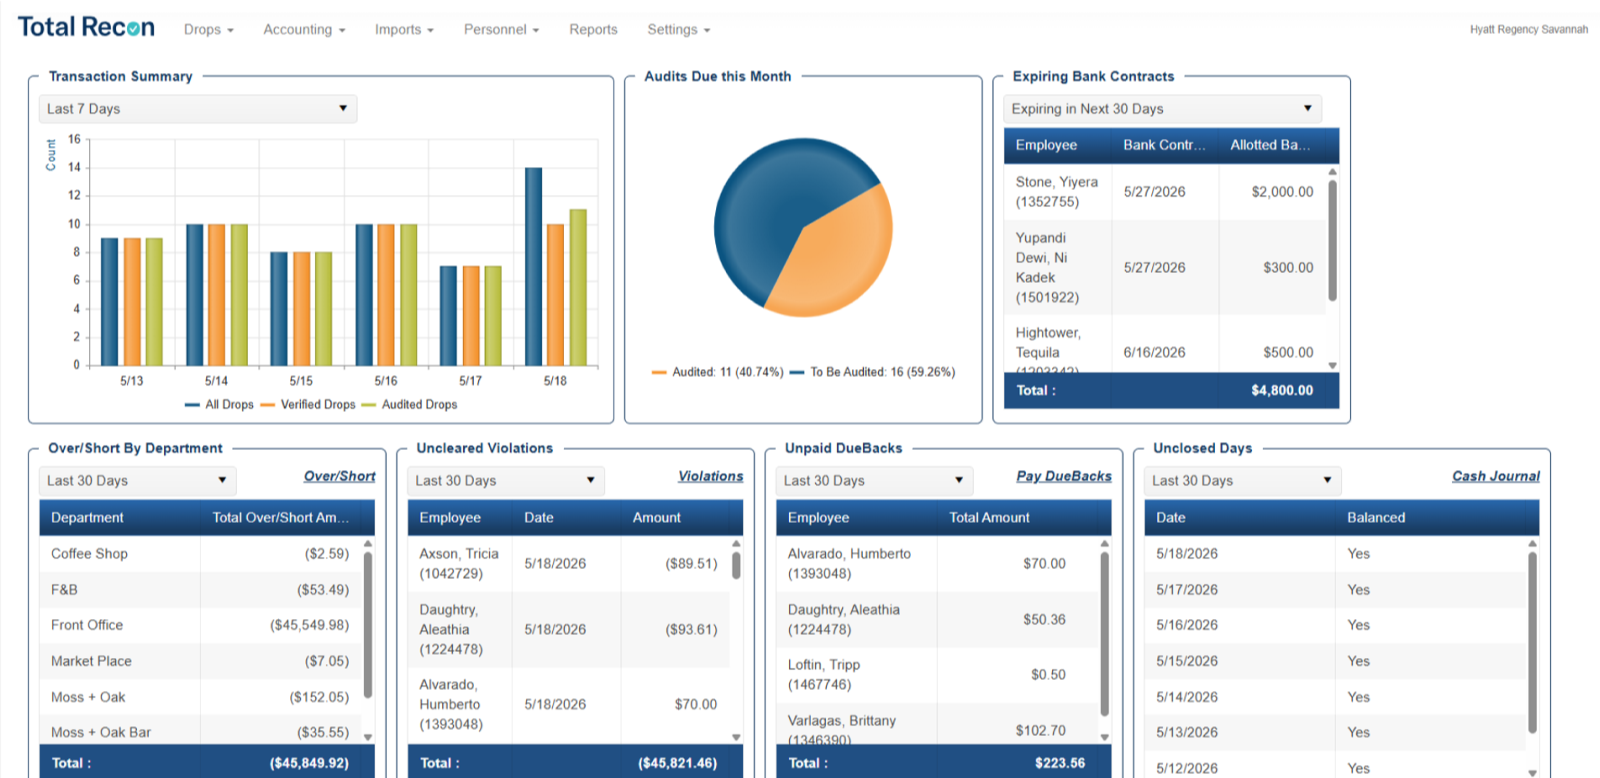
Task: Open Unpaid DueBacks period dropdown
Action: point(874,481)
